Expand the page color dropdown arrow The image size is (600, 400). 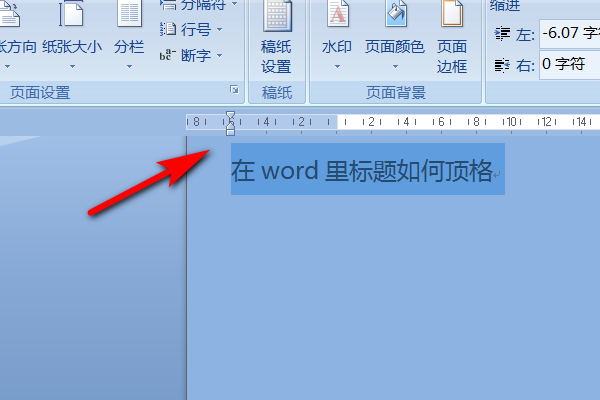395,67
